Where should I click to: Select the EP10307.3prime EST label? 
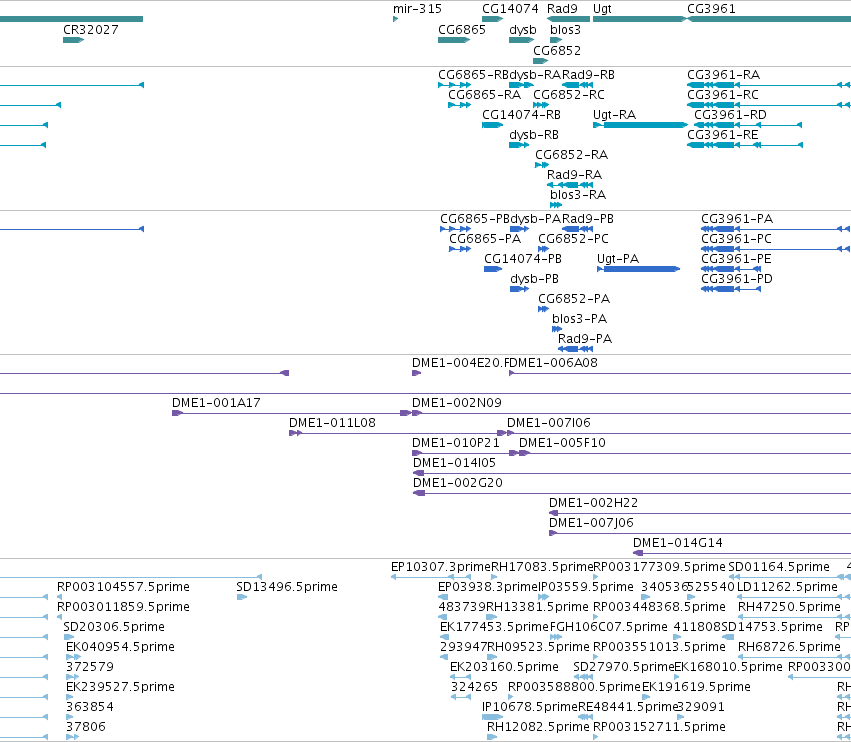(x=441, y=567)
